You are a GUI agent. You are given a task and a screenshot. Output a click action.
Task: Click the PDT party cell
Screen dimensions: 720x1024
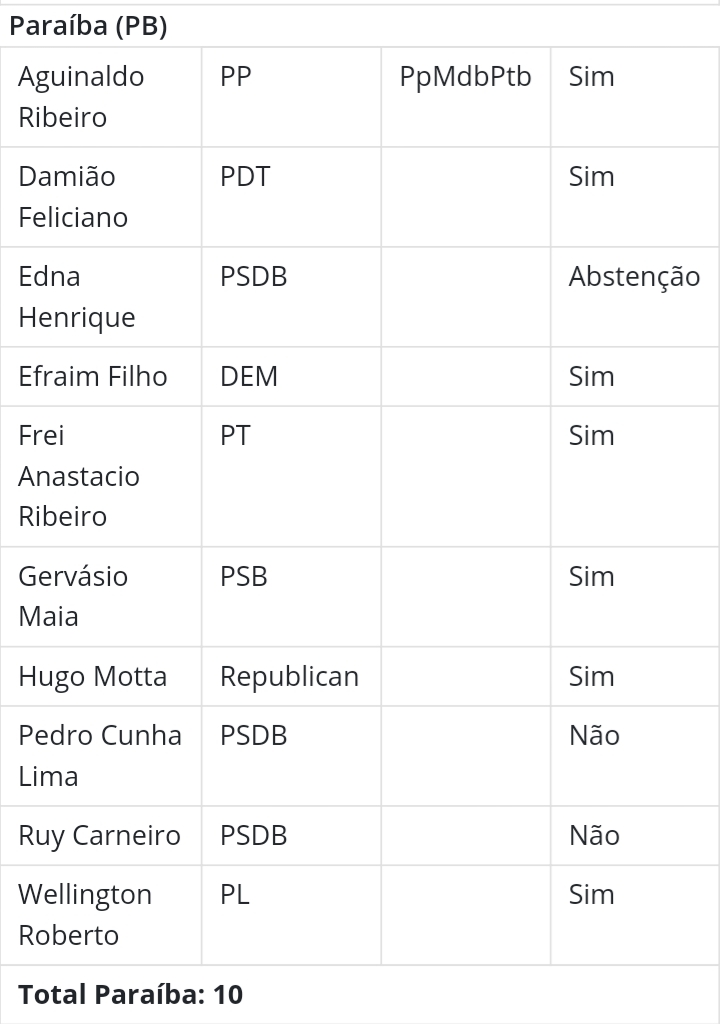[245, 177]
